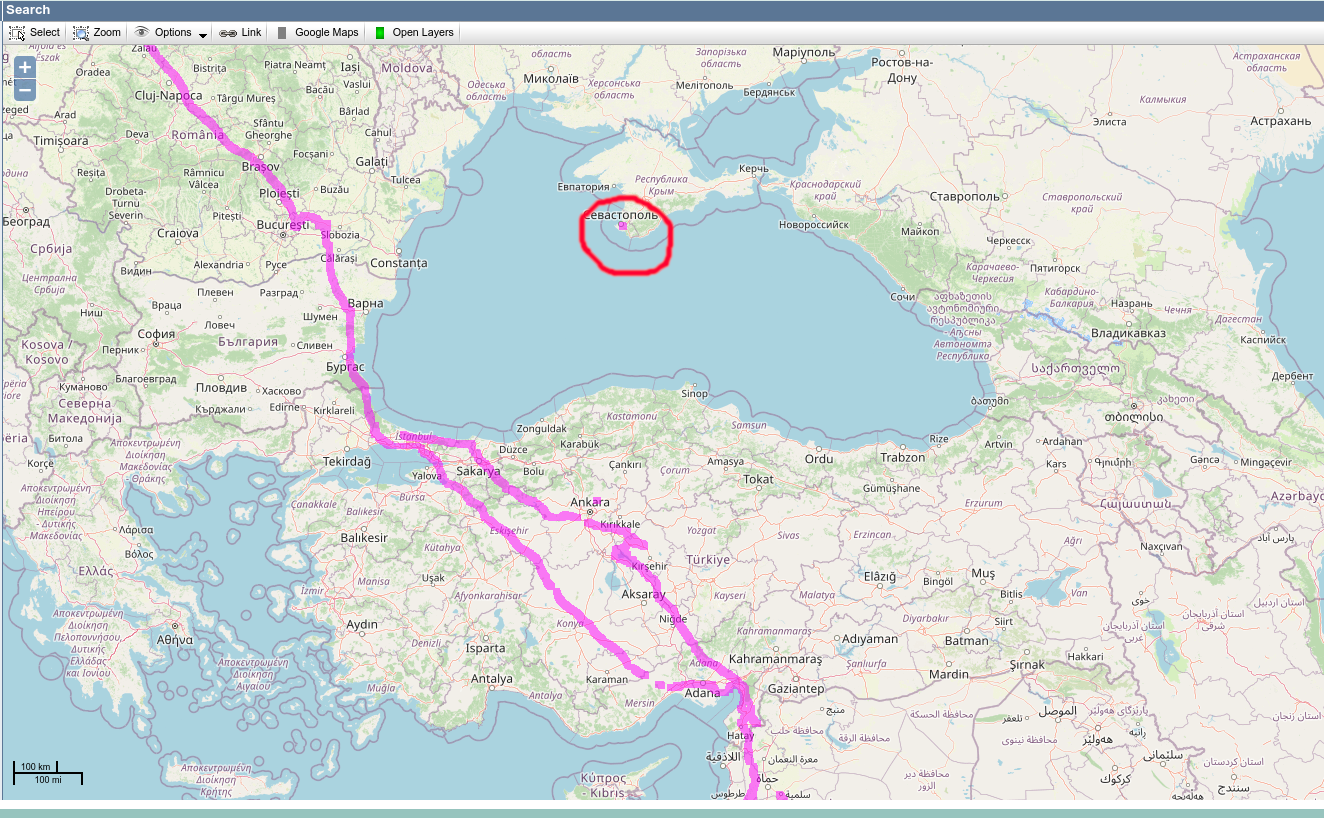Toggle the green Open Layers indicator
This screenshot has height=818, width=1324.
tap(380, 33)
